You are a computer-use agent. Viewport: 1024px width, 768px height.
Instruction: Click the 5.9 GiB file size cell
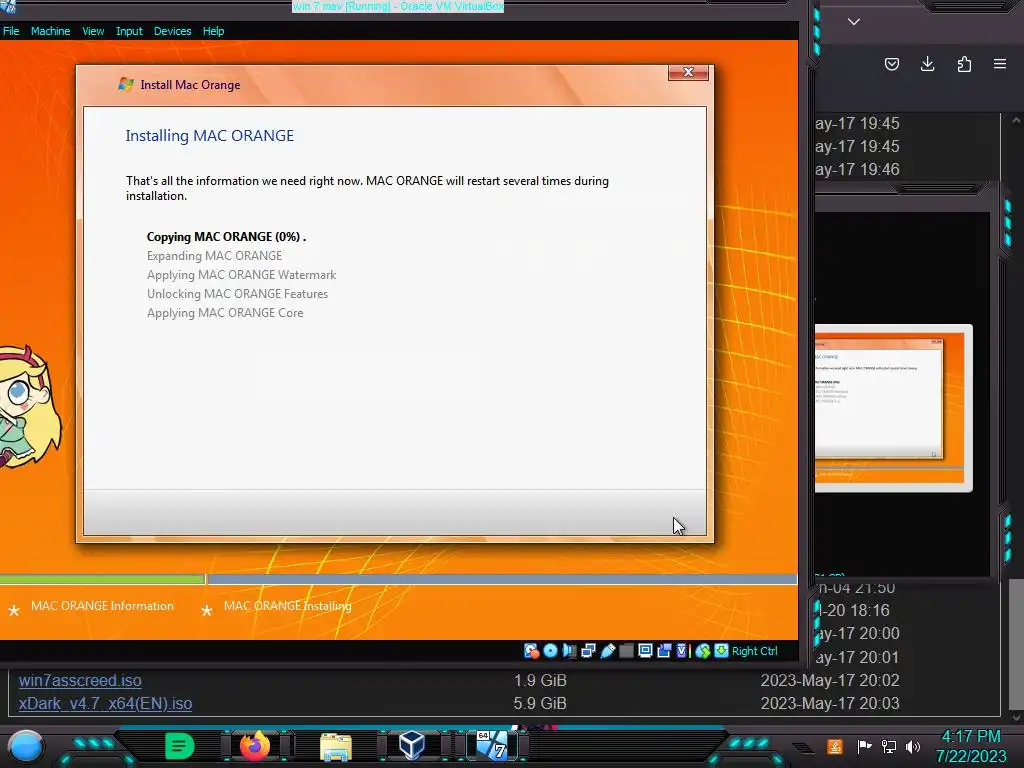coord(539,703)
